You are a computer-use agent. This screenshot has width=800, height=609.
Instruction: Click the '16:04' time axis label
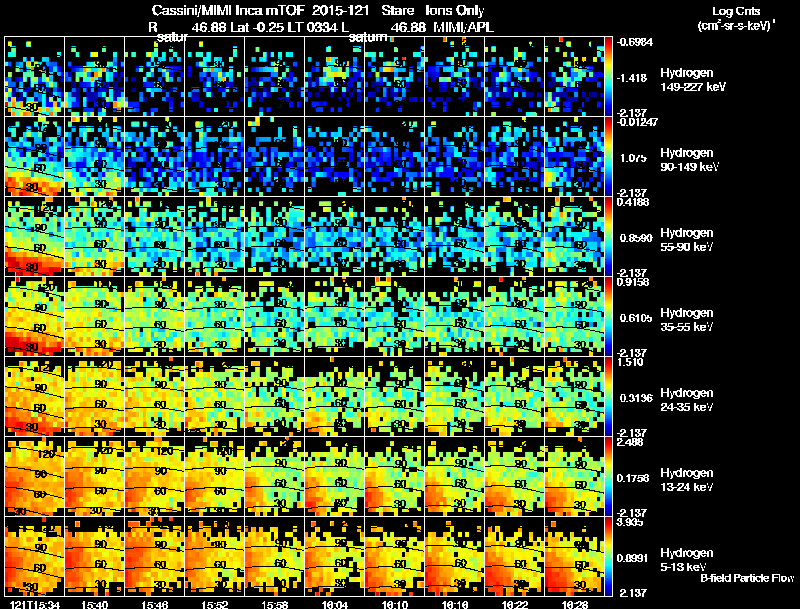(x=335, y=605)
